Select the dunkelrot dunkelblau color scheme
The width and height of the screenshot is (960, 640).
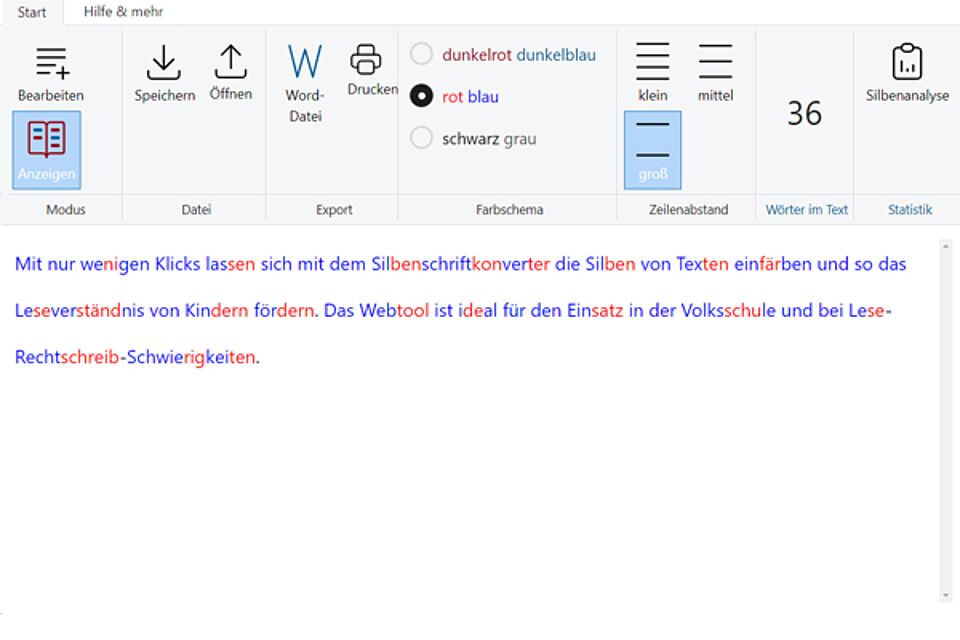[503, 55]
